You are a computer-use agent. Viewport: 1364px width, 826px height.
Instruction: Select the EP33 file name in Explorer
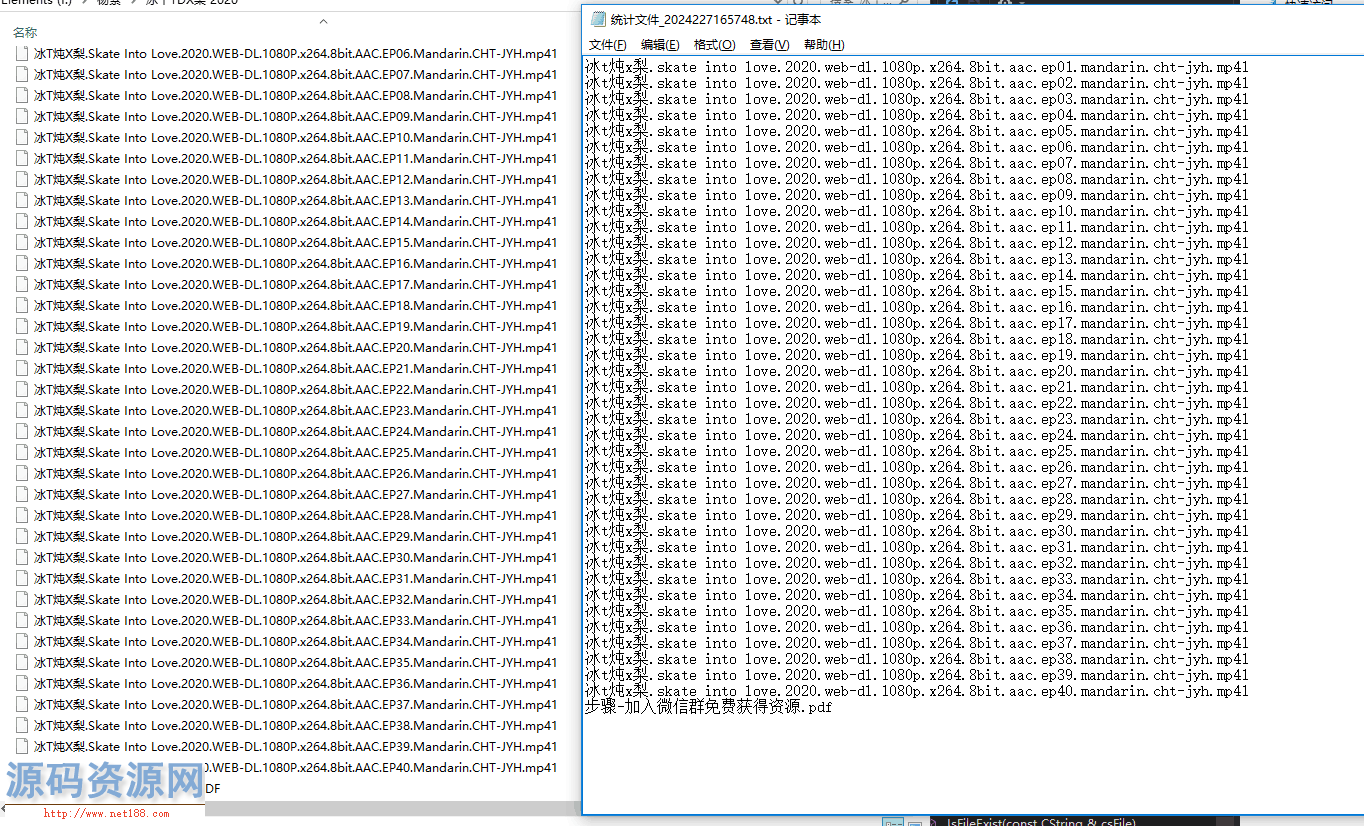click(x=296, y=620)
